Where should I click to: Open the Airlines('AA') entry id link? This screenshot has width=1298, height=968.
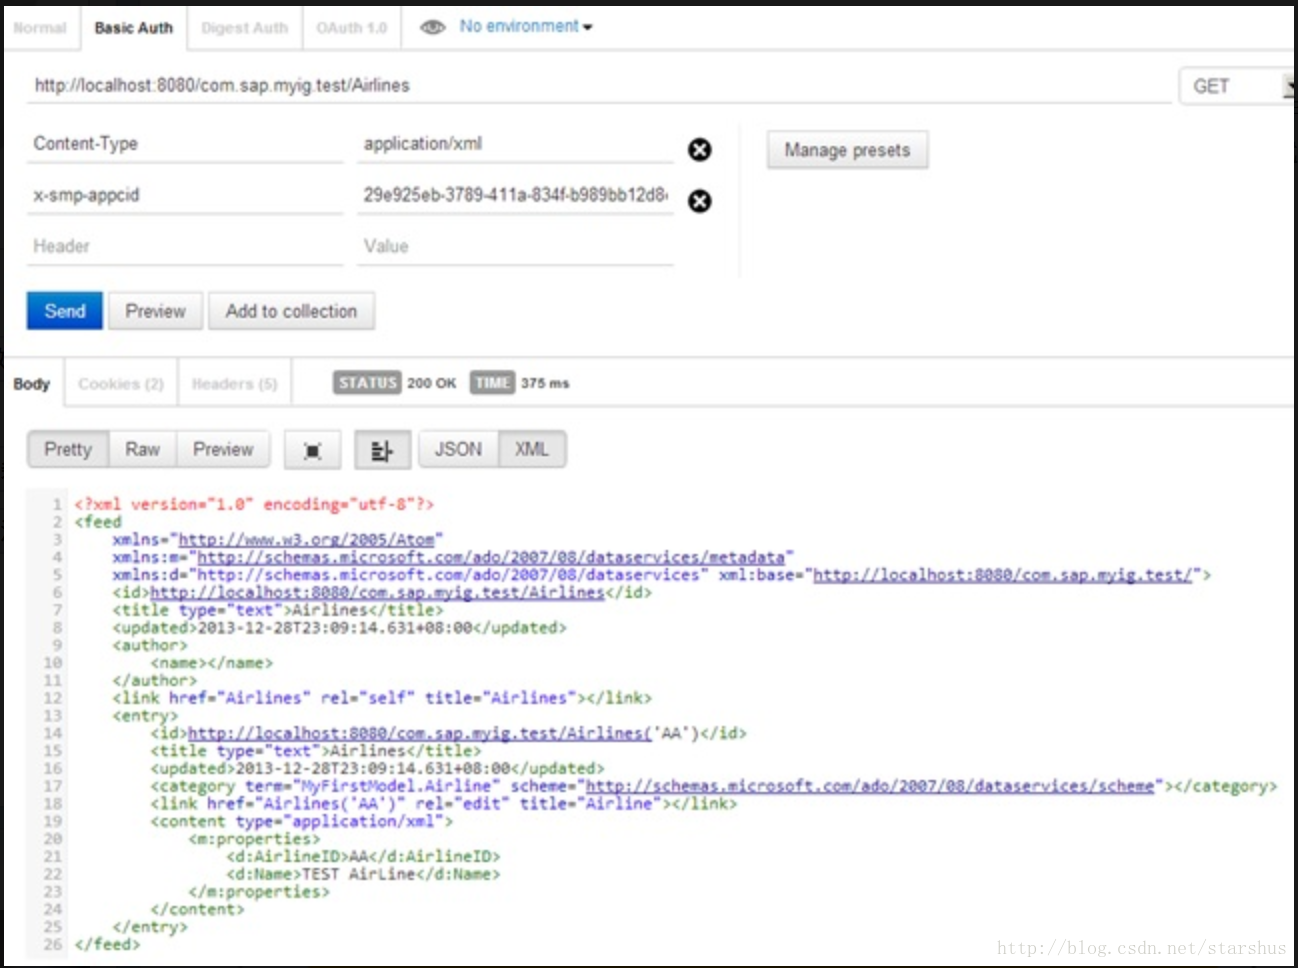[419, 733]
